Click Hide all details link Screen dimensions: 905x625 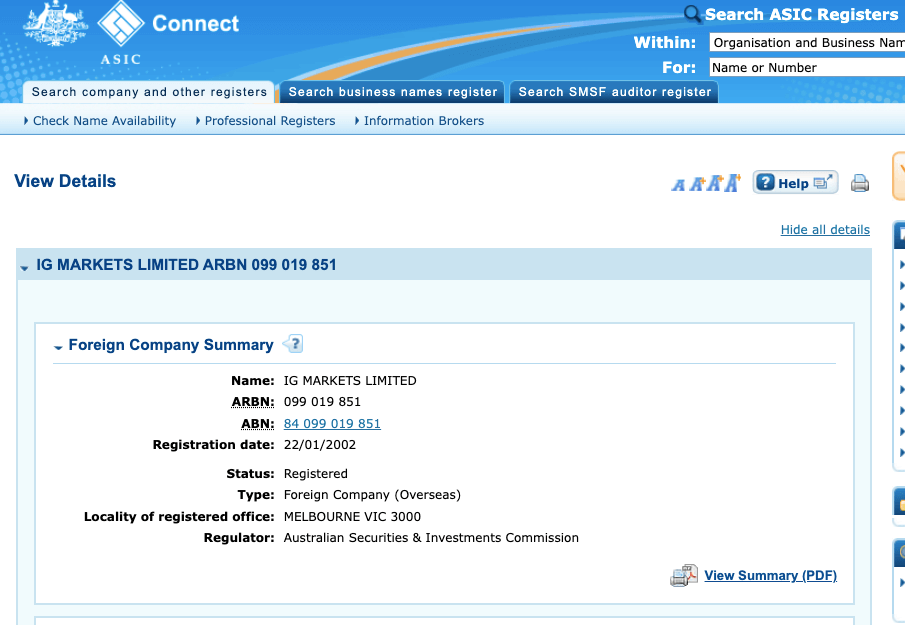pos(825,230)
